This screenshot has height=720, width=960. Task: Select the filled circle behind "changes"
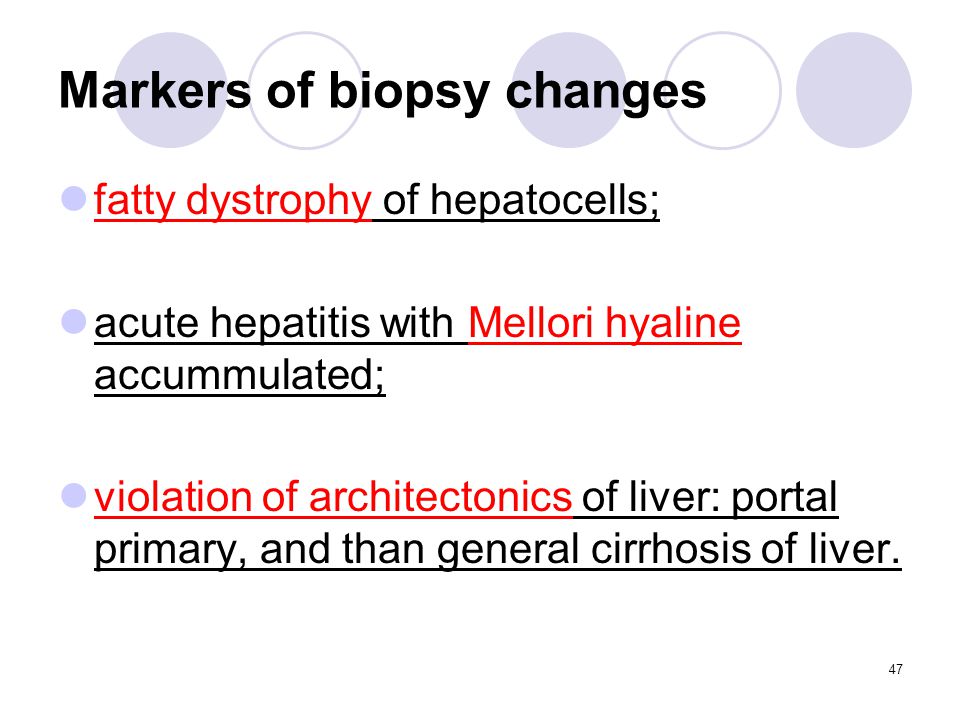(x=569, y=90)
